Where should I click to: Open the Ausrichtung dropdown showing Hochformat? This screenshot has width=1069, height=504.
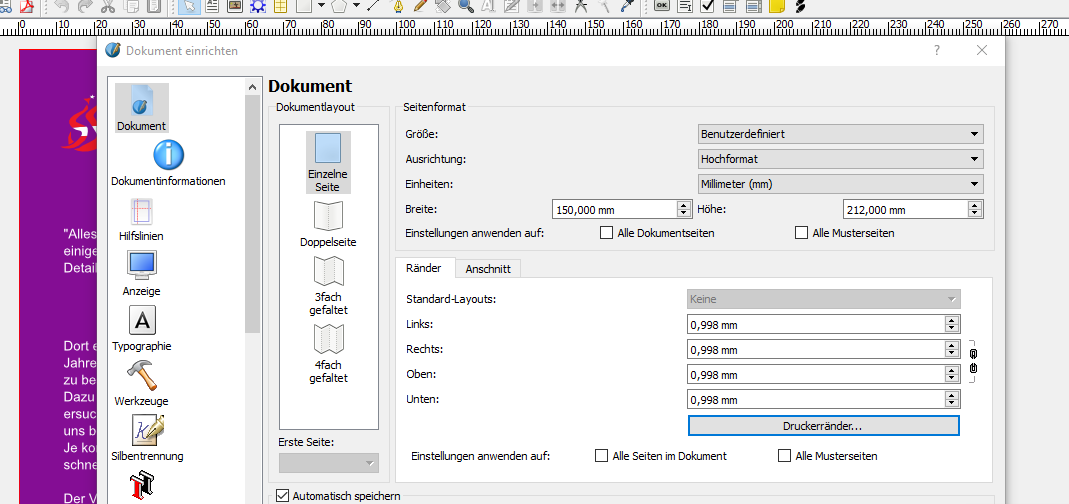839,159
